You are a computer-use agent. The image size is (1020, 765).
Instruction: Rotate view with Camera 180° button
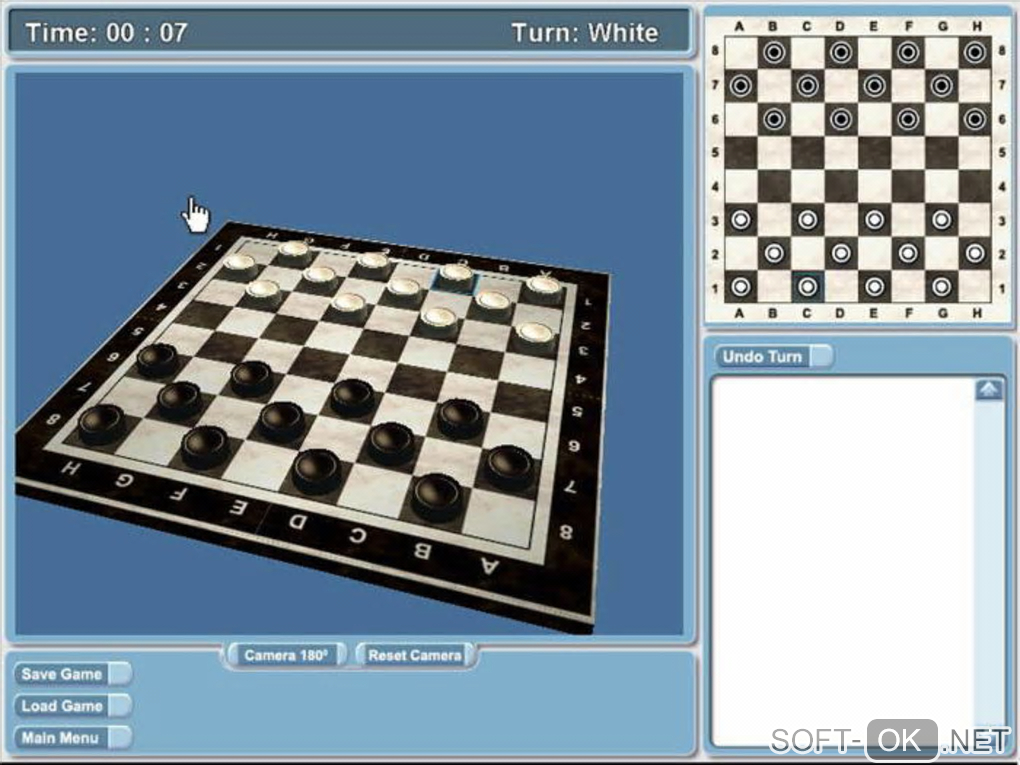tap(286, 655)
